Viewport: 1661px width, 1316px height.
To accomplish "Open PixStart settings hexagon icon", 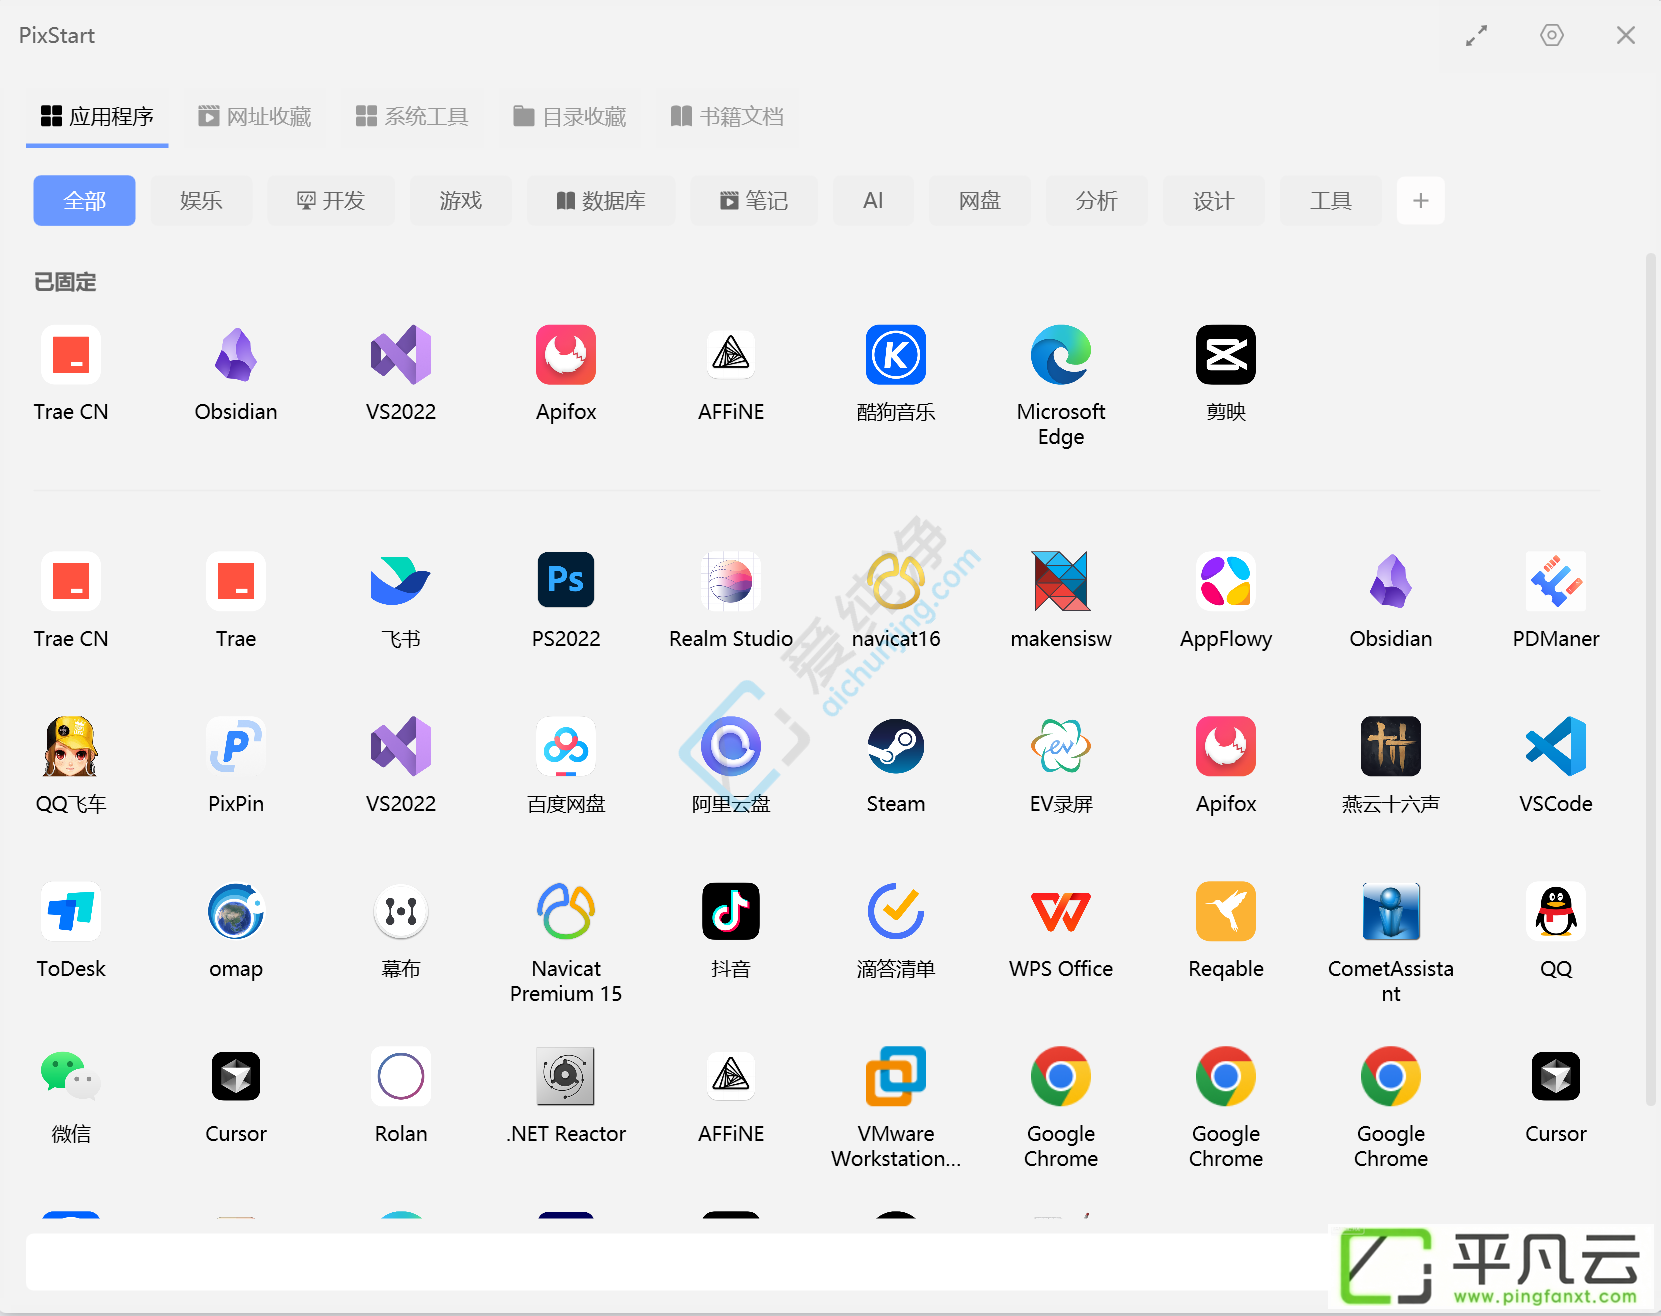I will [x=1552, y=35].
